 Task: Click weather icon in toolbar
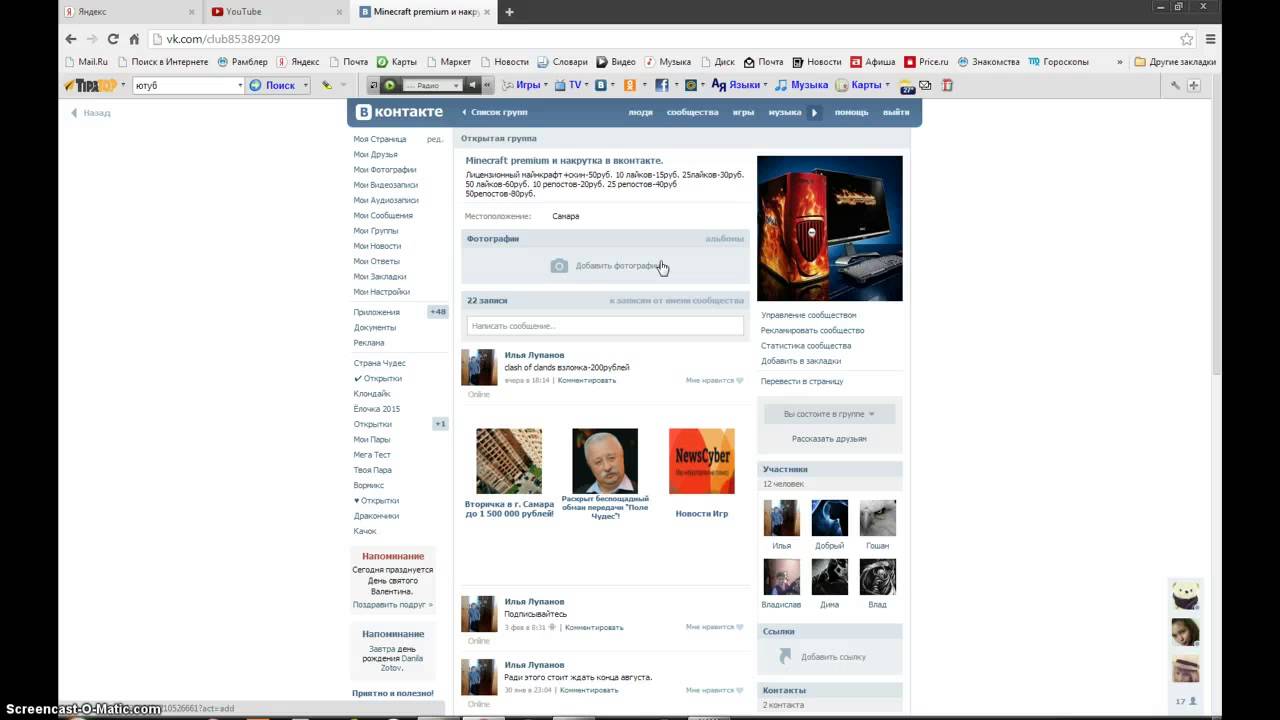(907, 86)
